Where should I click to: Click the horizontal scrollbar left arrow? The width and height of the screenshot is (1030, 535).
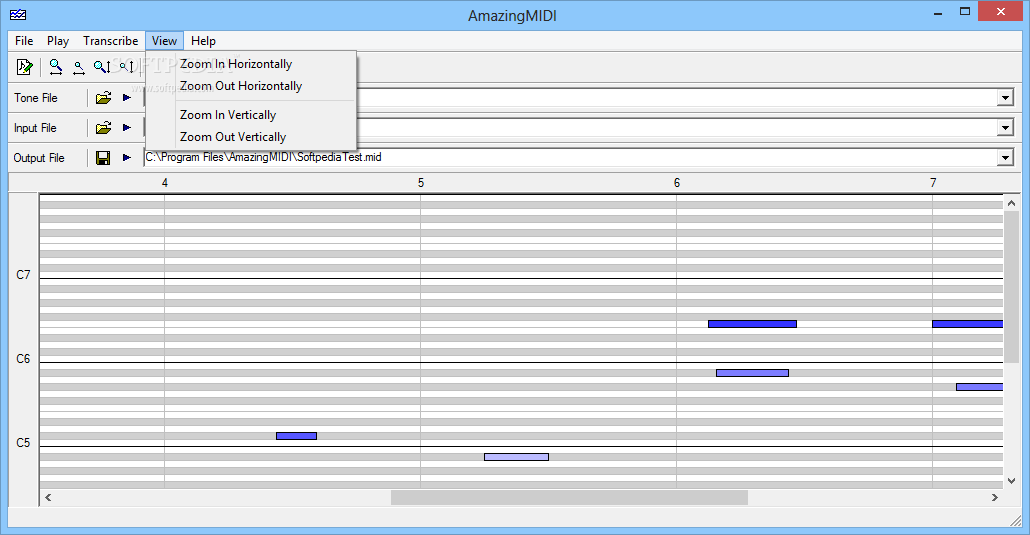48,498
